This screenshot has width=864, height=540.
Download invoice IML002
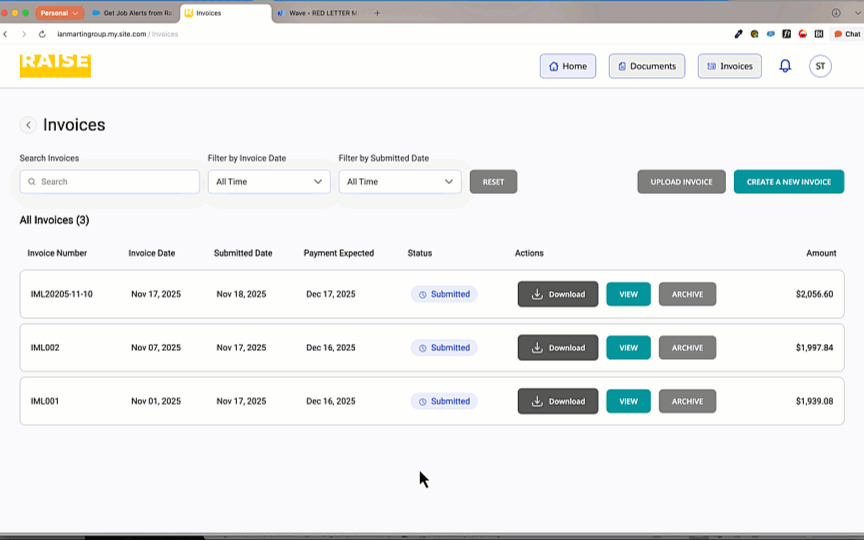558,348
